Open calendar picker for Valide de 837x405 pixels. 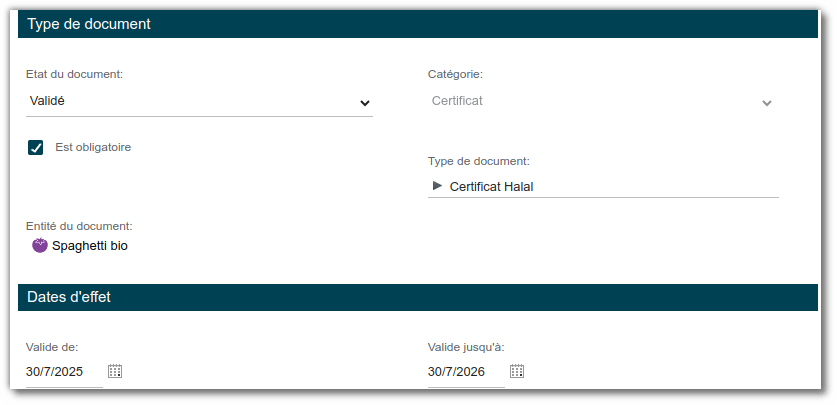tap(115, 371)
